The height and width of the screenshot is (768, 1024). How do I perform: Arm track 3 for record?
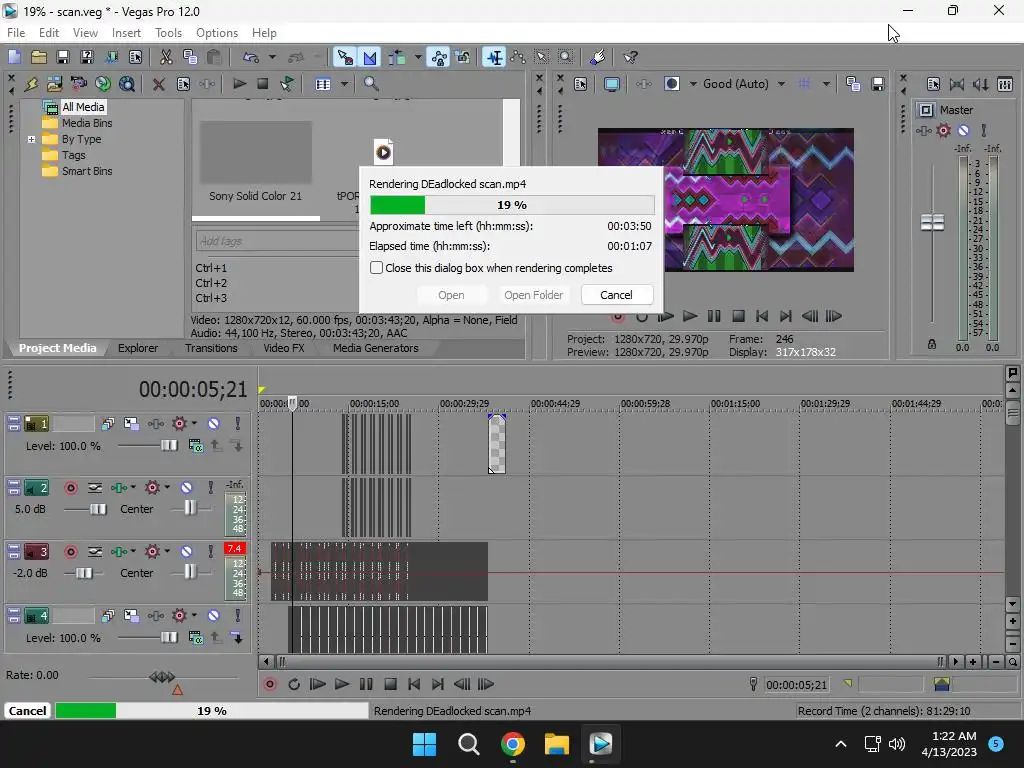[x=71, y=552]
